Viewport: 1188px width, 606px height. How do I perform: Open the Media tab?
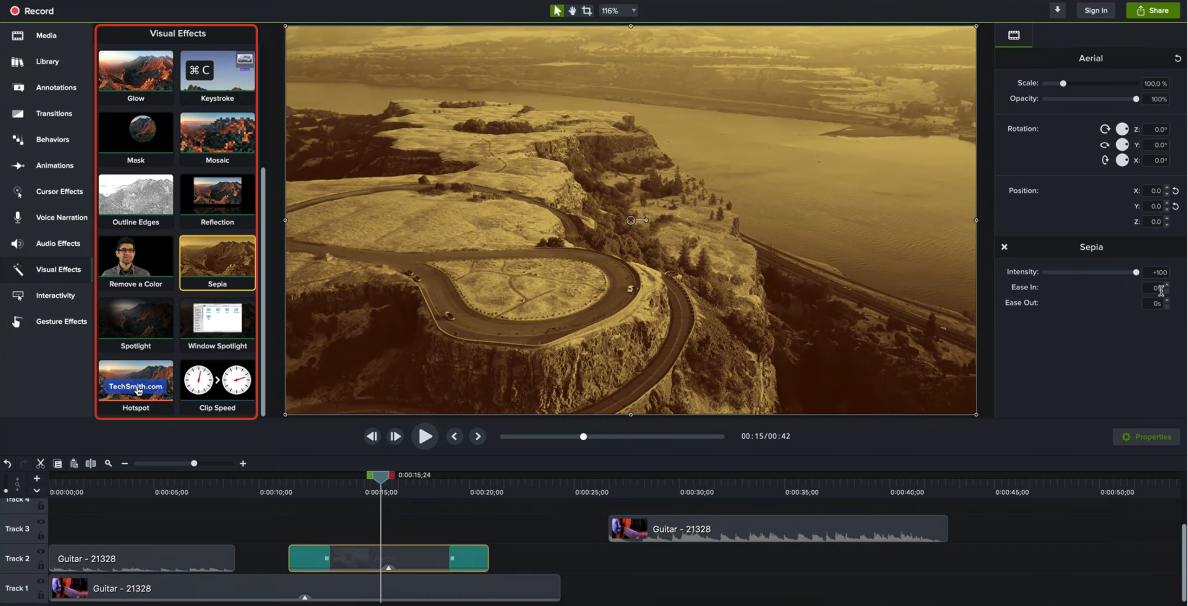pos(46,36)
